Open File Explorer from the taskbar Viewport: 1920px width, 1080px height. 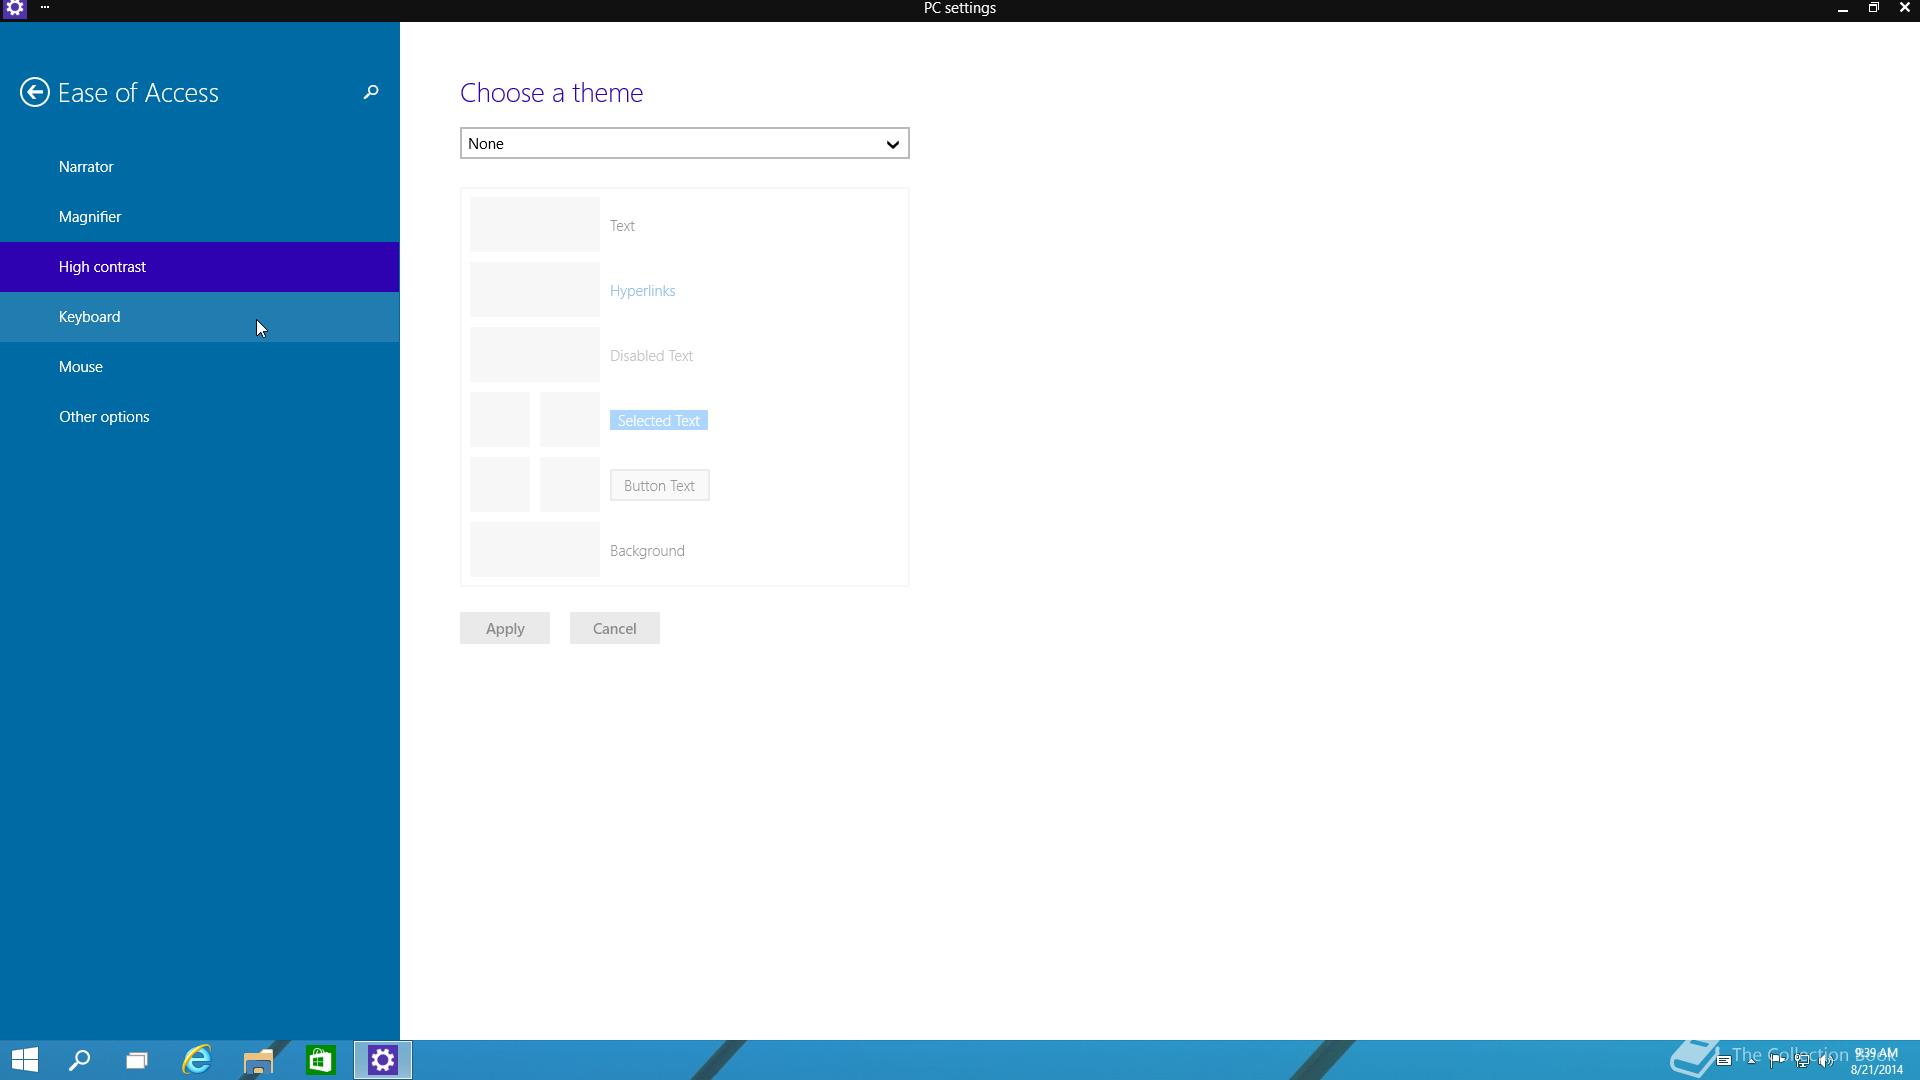tap(258, 1060)
